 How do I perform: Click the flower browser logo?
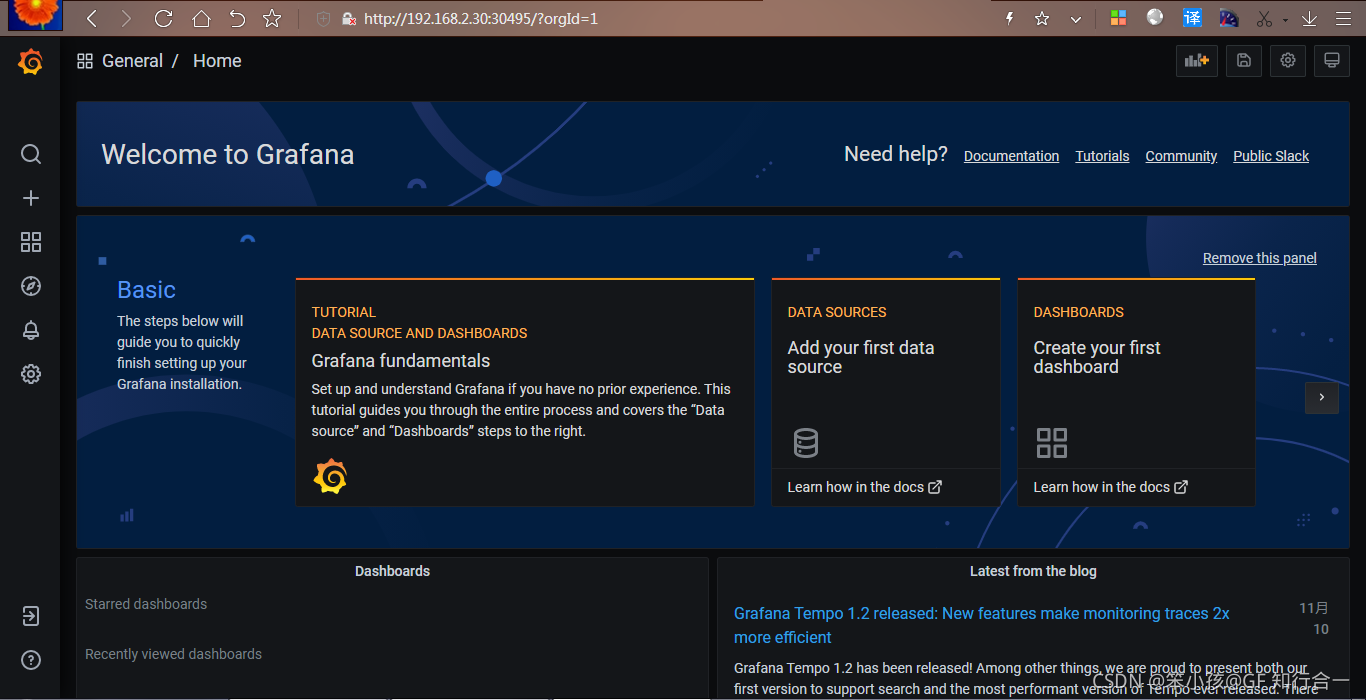click(x=35, y=14)
